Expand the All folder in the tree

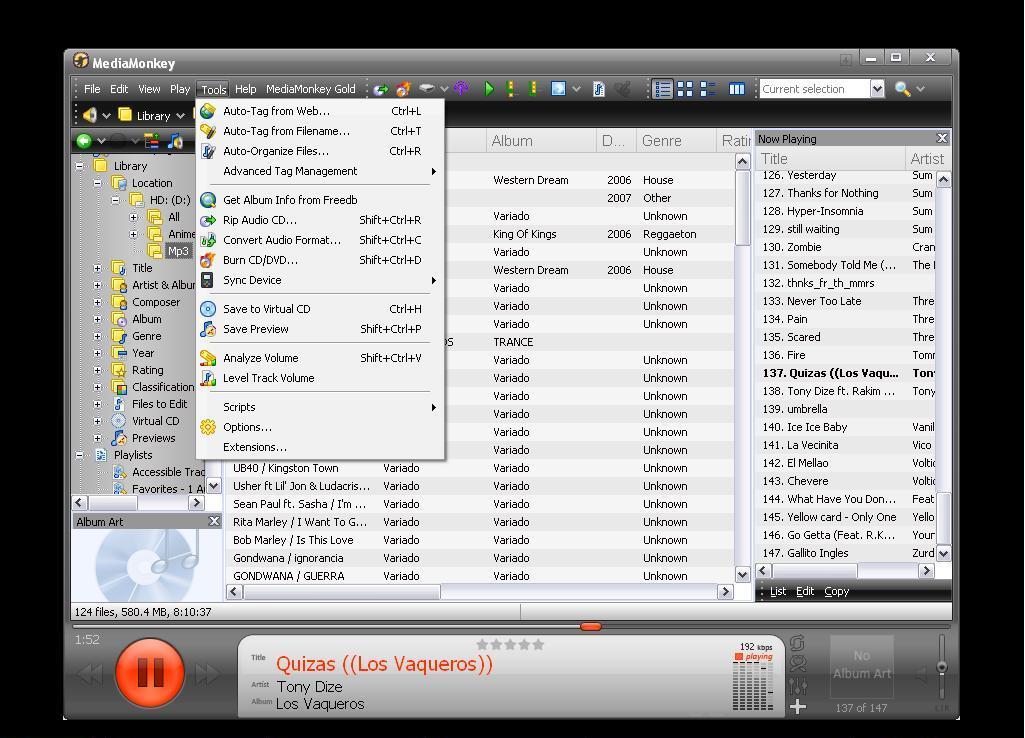134,217
